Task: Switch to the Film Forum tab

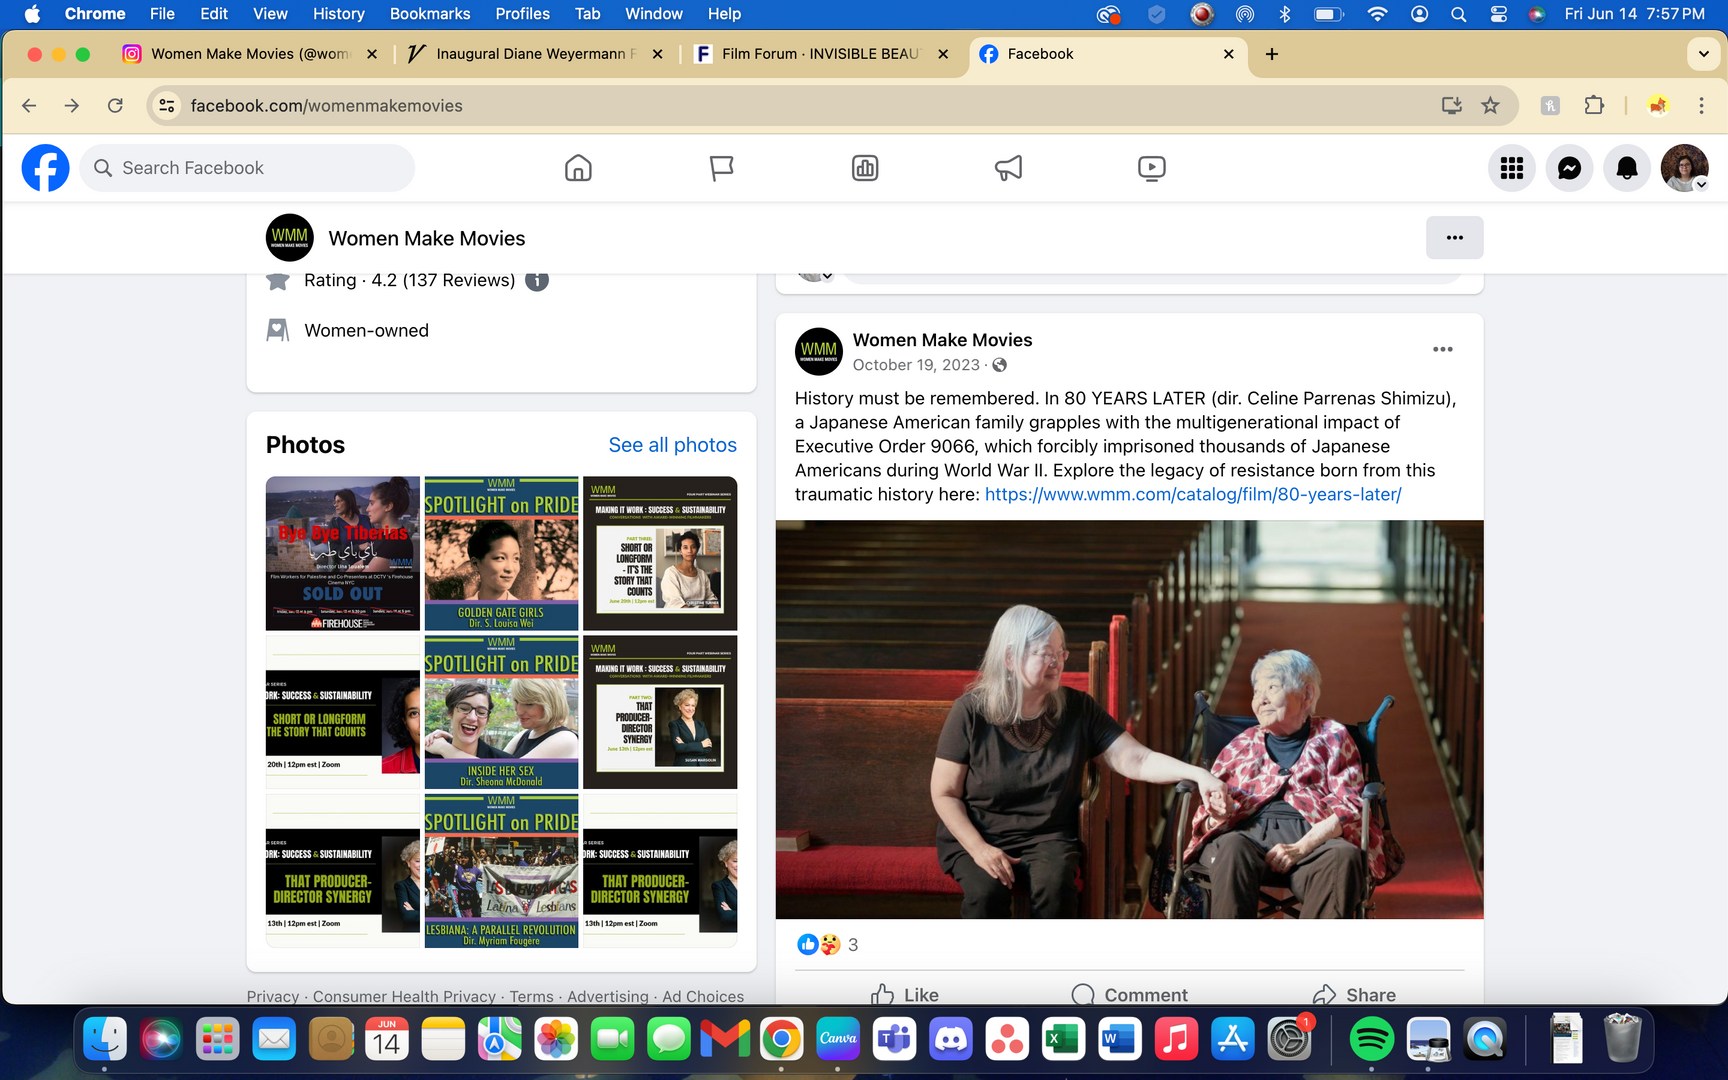Action: click(820, 54)
